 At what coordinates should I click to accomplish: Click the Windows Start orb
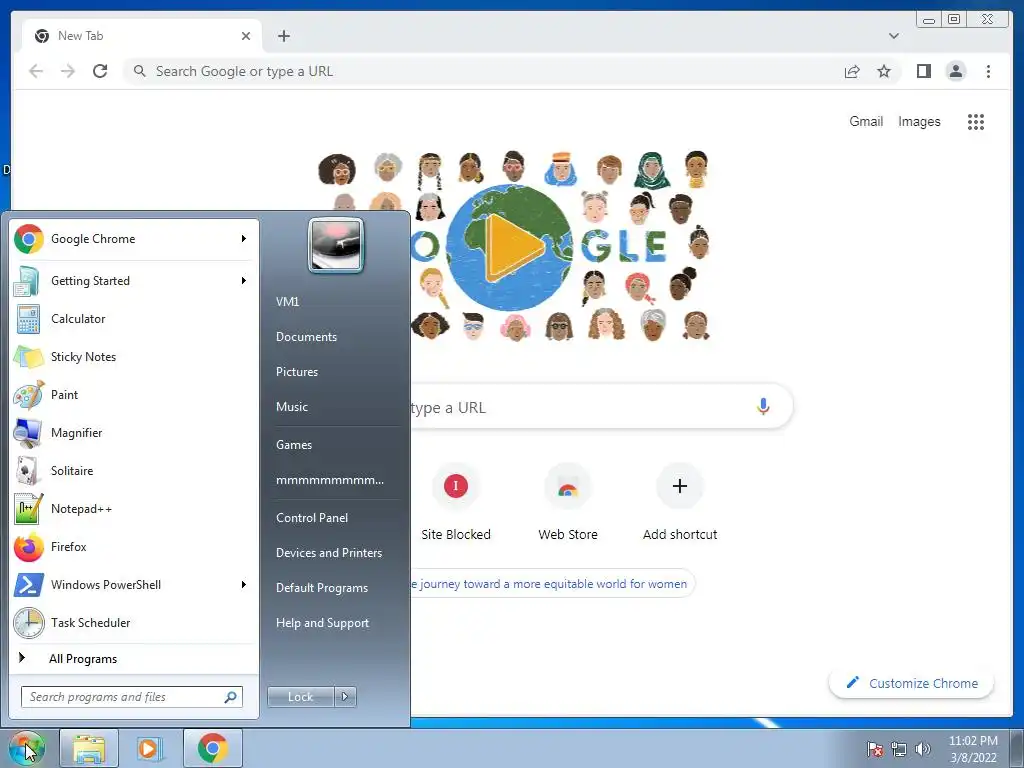pos(26,748)
